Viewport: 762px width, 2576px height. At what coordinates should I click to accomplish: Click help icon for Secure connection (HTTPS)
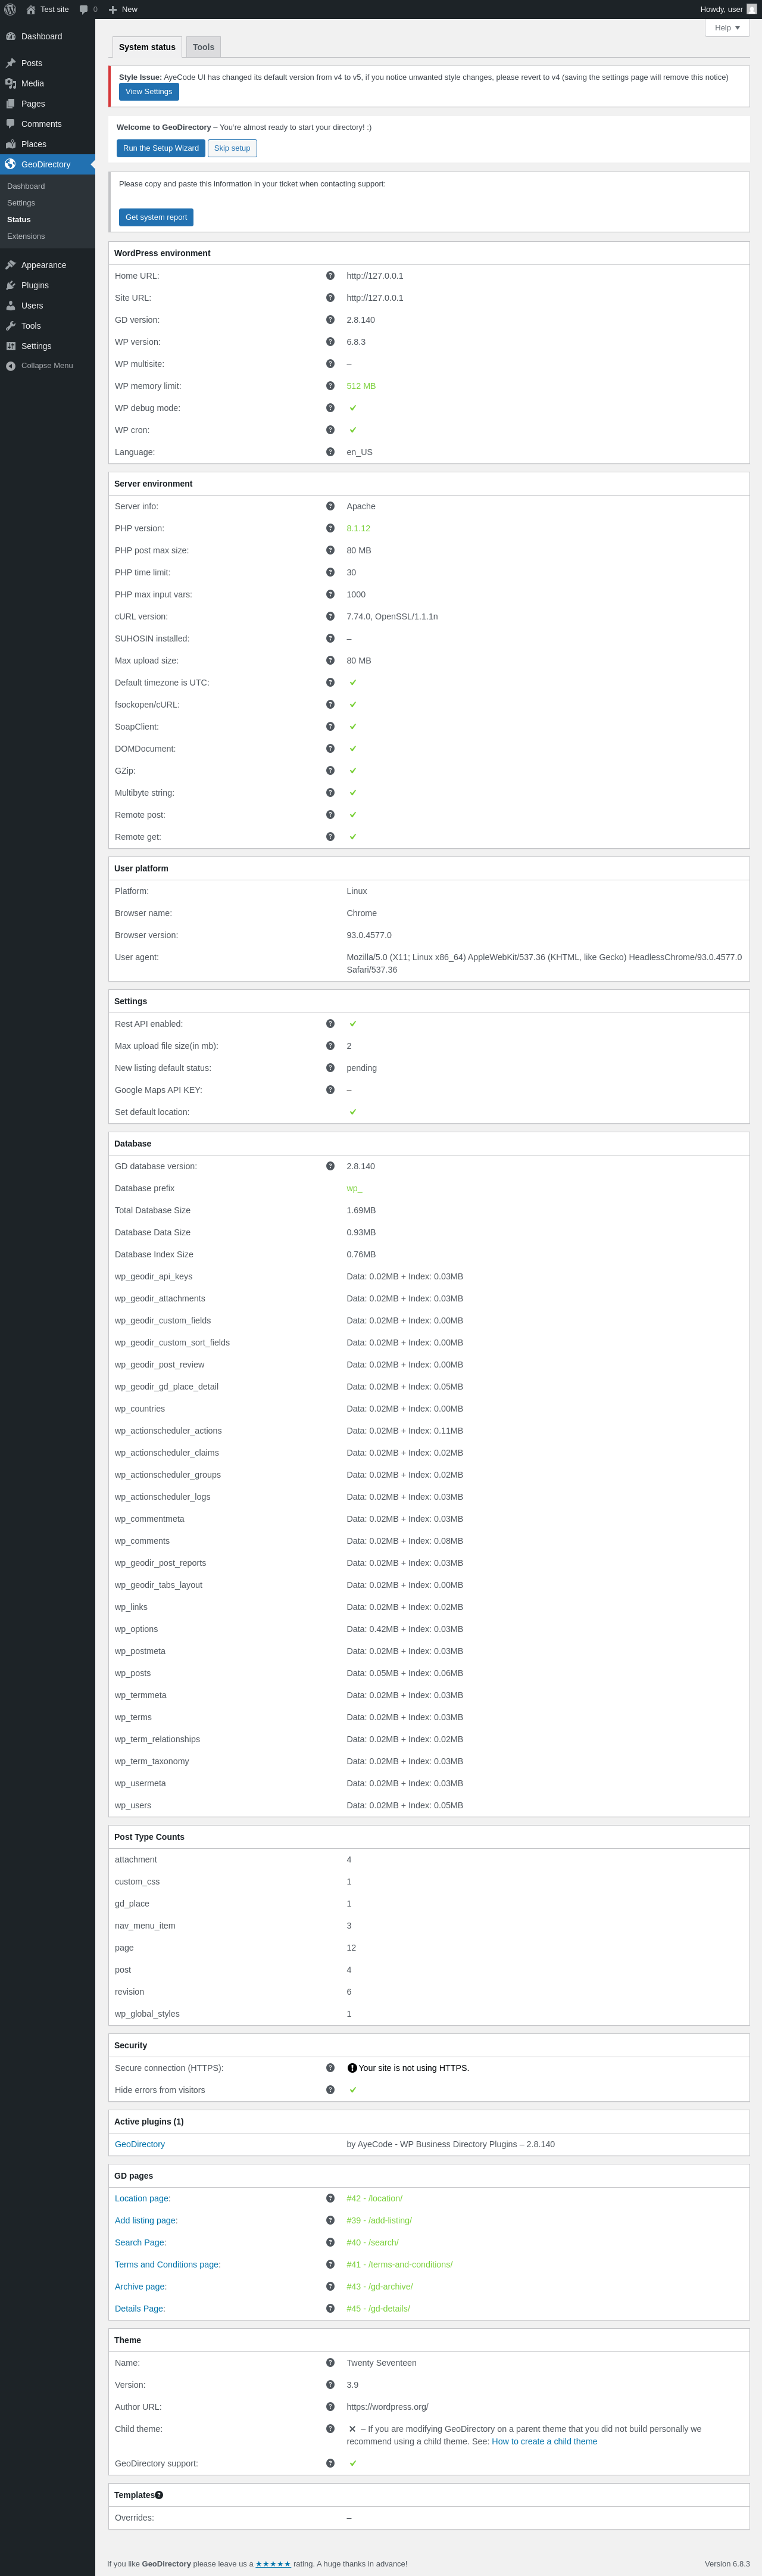(330, 2068)
